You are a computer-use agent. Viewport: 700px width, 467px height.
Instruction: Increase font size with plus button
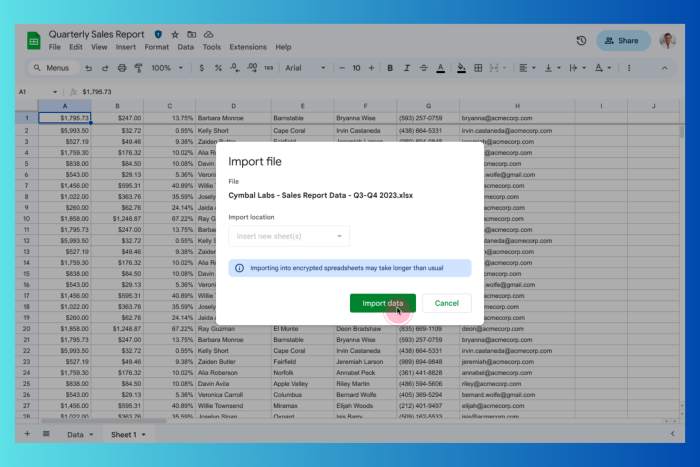371,68
